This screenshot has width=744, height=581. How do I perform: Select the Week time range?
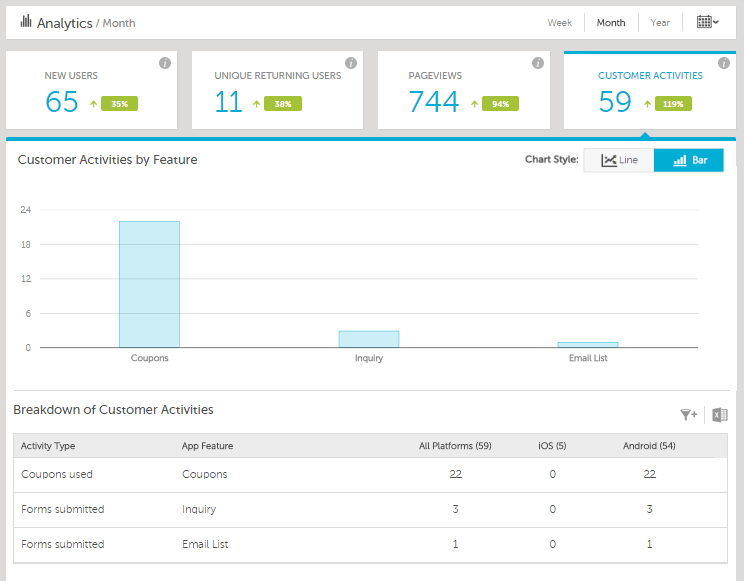[x=560, y=23]
